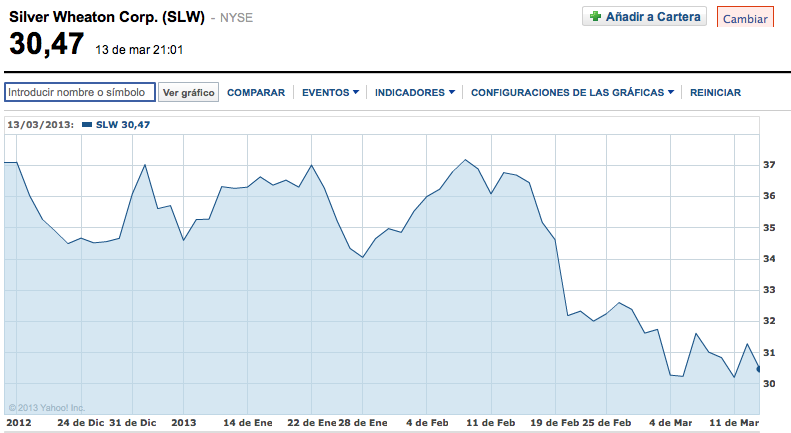Click the 25 de Feb axis label

(x=607, y=423)
